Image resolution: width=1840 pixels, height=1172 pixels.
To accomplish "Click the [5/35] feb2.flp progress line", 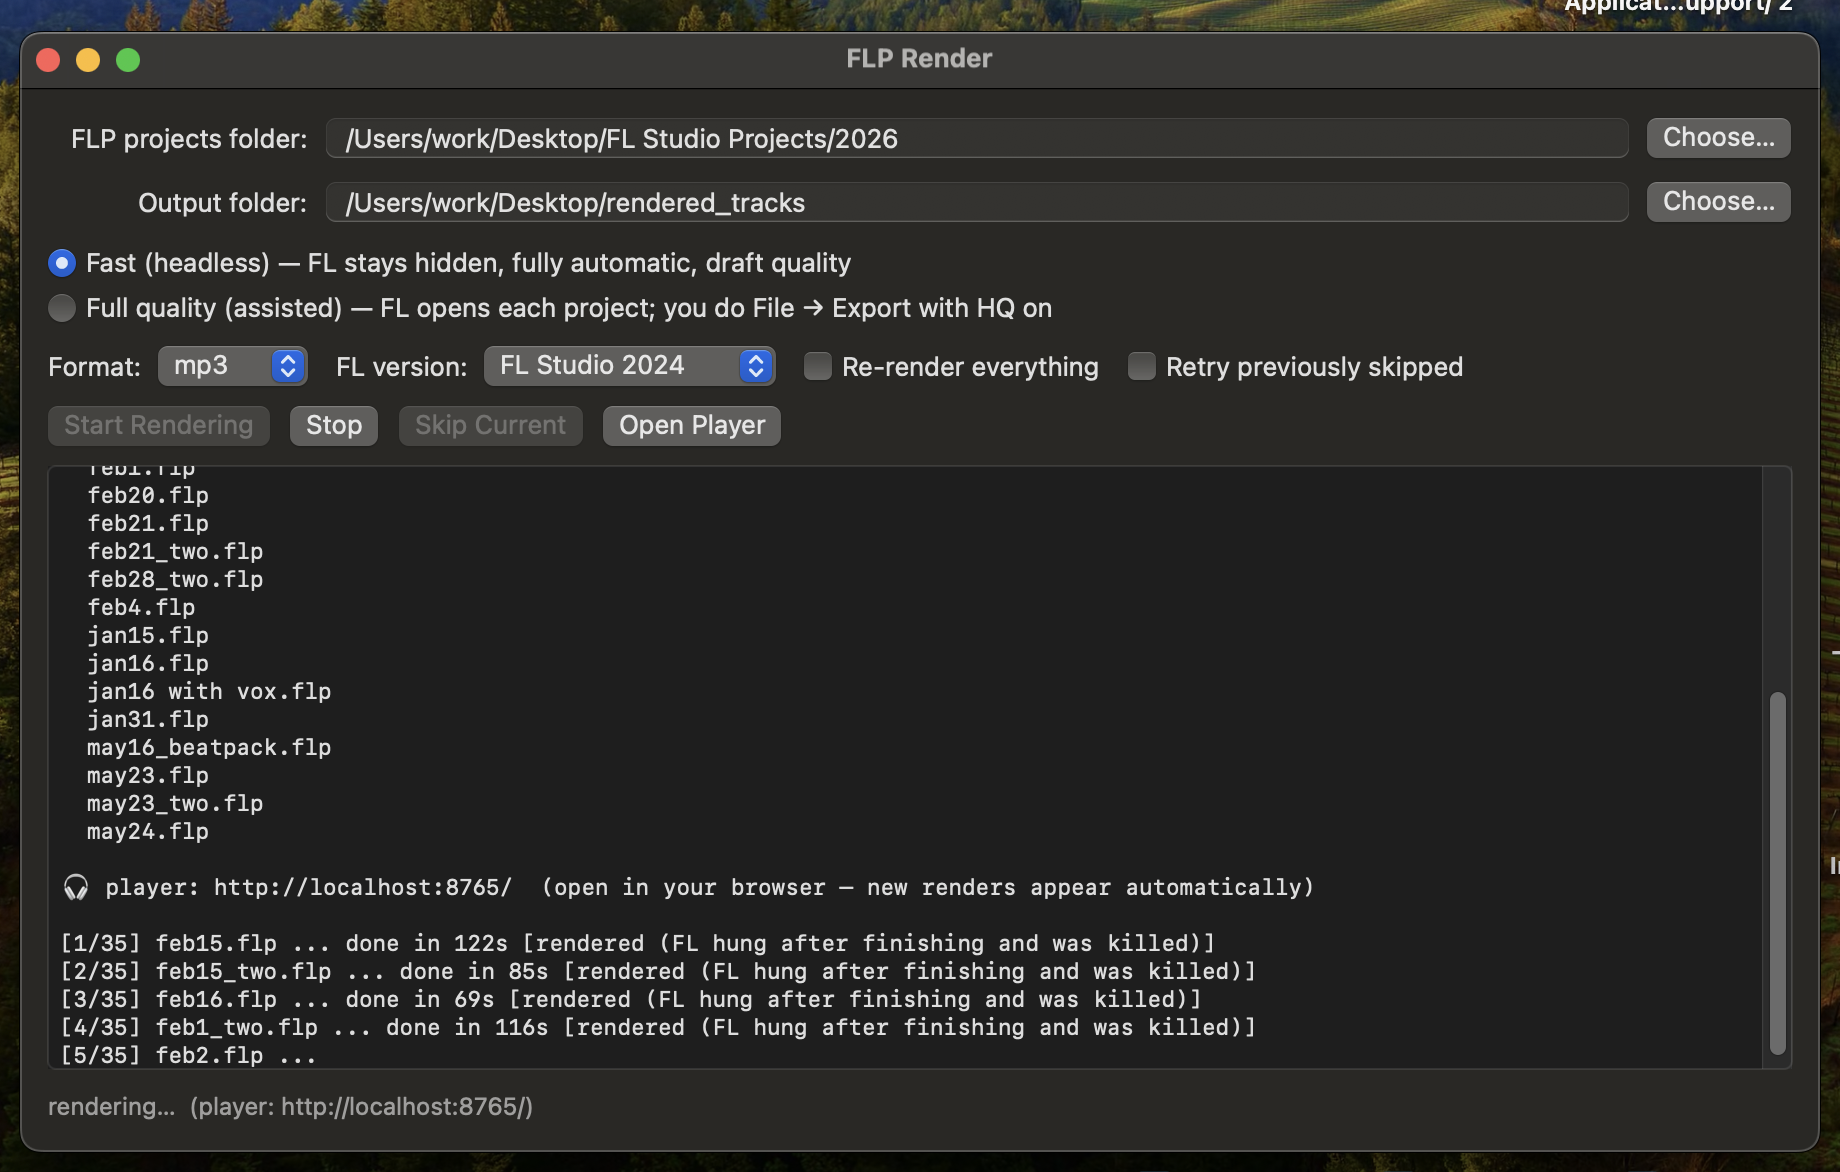I will 188,1055.
